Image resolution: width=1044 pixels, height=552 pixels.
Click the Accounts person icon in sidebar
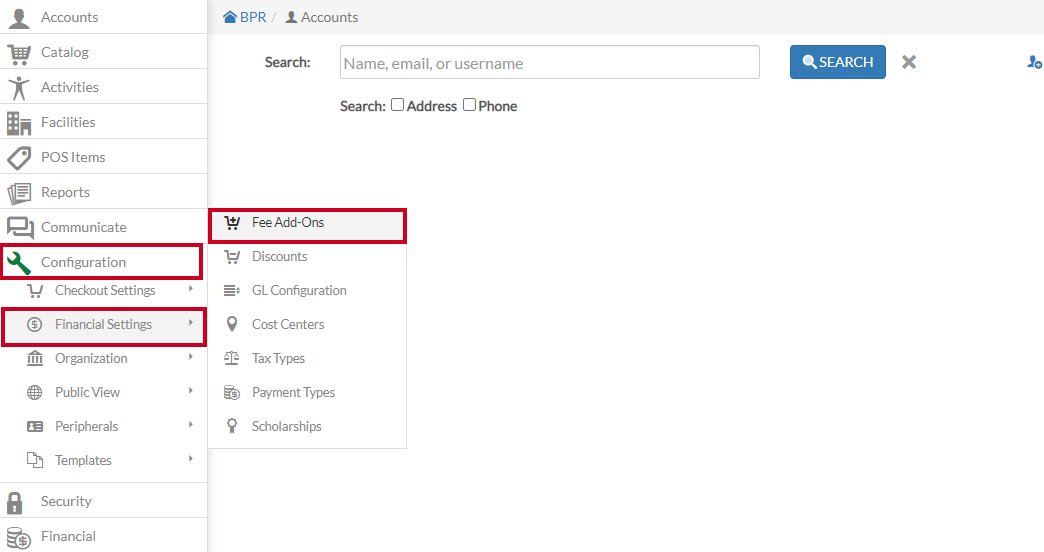(19, 18)
